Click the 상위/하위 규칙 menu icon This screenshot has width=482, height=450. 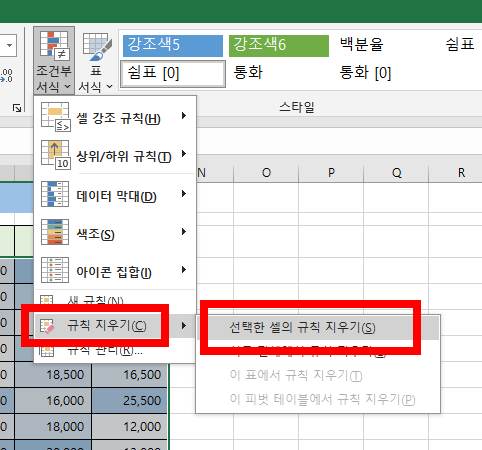point(55,155)
